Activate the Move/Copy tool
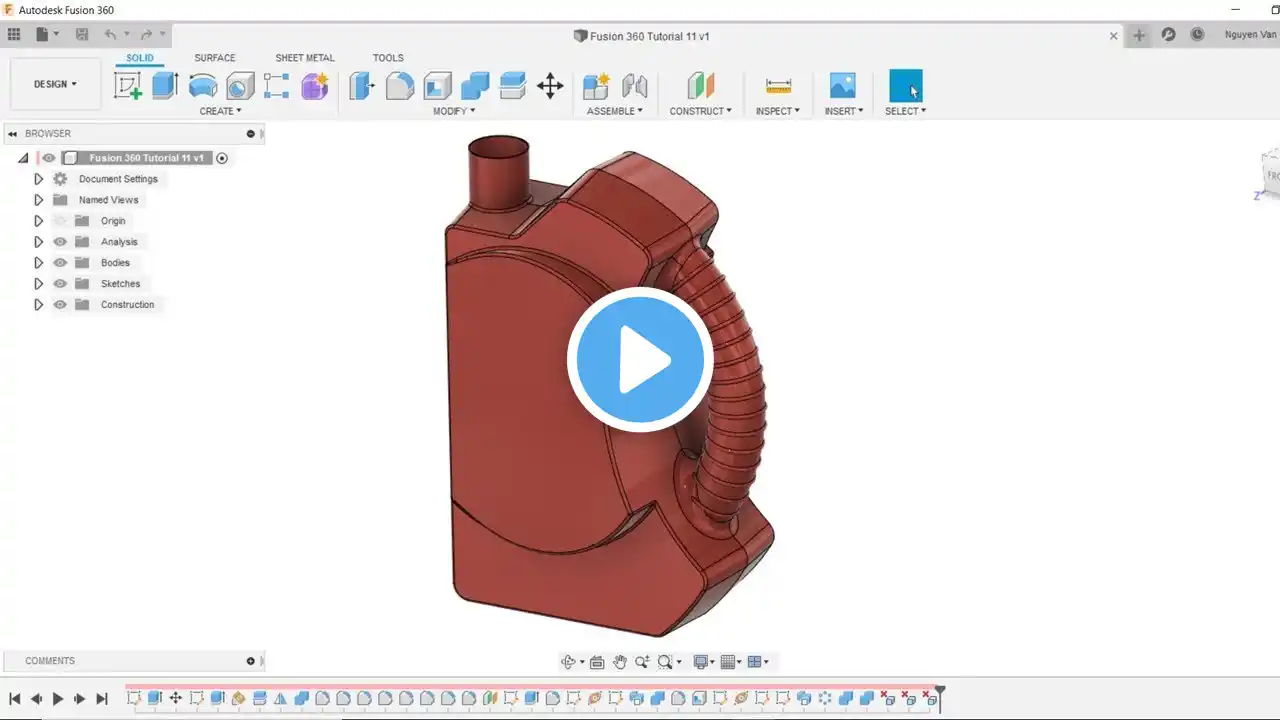This screenshot has height=720, width=1280. point(550,85)
